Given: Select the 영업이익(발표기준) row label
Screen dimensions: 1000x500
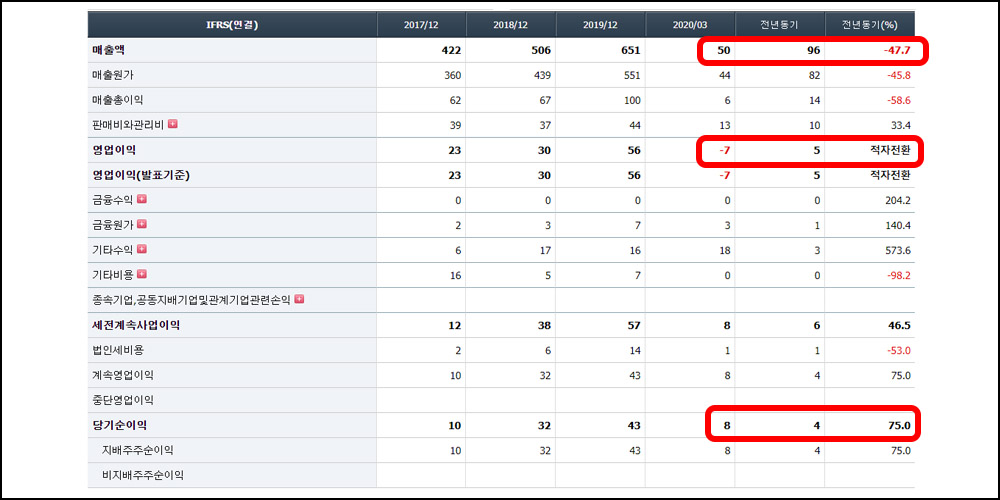Looking at the screenshot, I should pyautogui.click(x=141, y=175).
